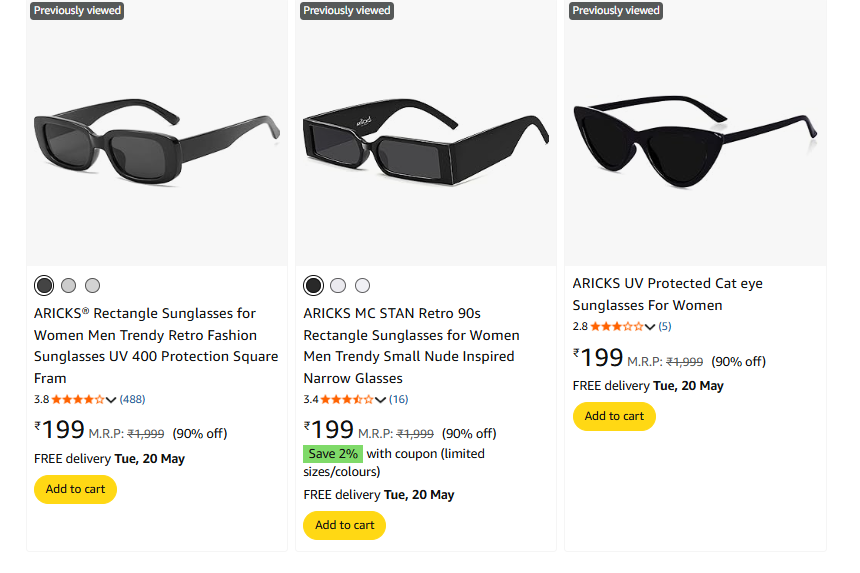Image resolution: width=860 pixels, height=573 pixels.
Task: Click the green Save 2% coupon badge
Action: pos(333,454)
